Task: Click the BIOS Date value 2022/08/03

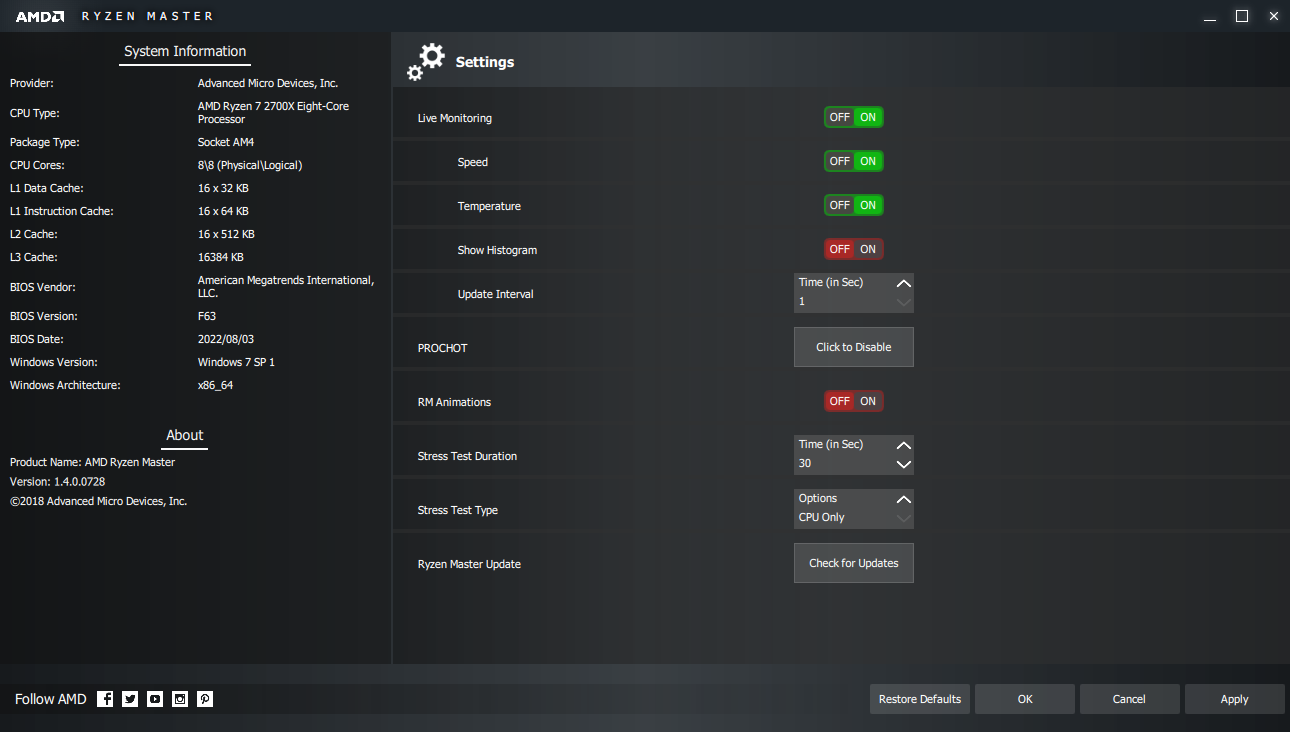Action: 226,339
